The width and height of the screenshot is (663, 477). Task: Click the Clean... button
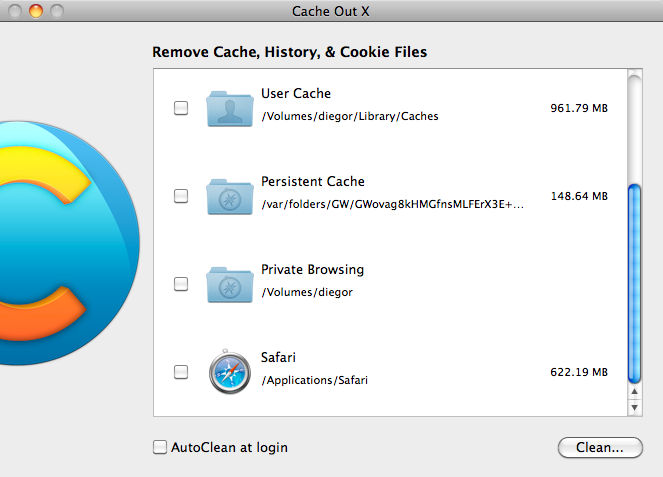click(600, 447)
